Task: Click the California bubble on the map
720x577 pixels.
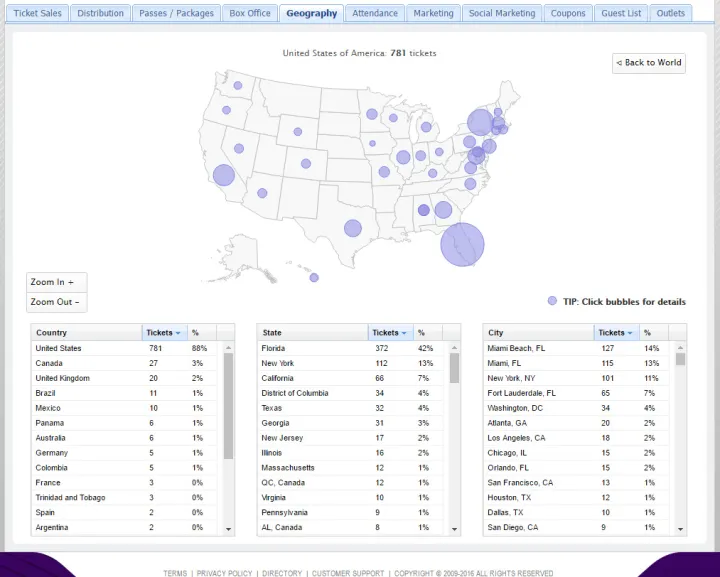Action: coord(224,175)
